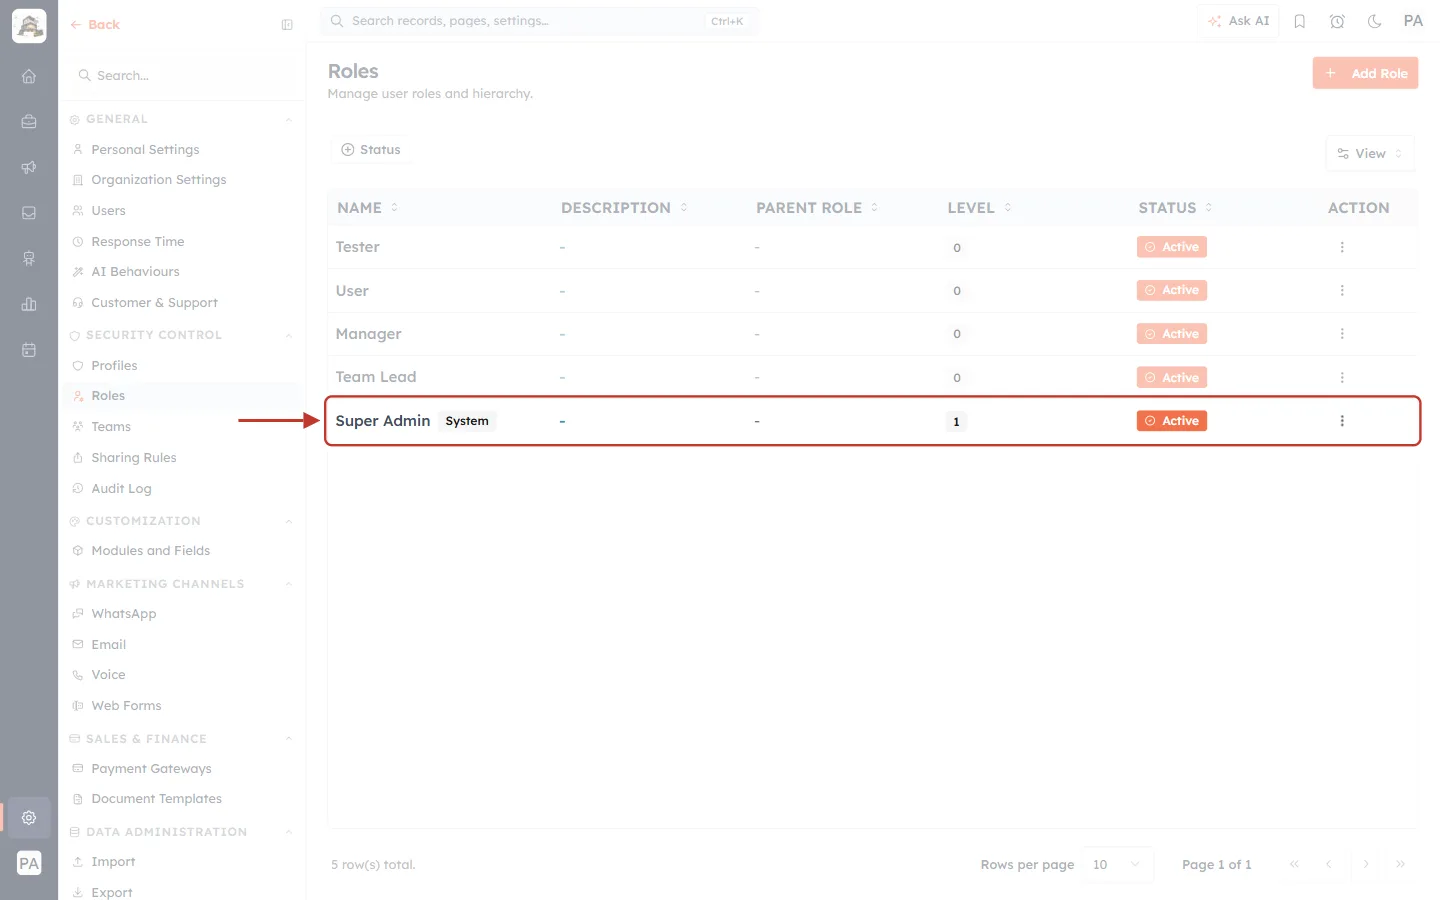Sort the table by the NAME column

pos(368,208)
